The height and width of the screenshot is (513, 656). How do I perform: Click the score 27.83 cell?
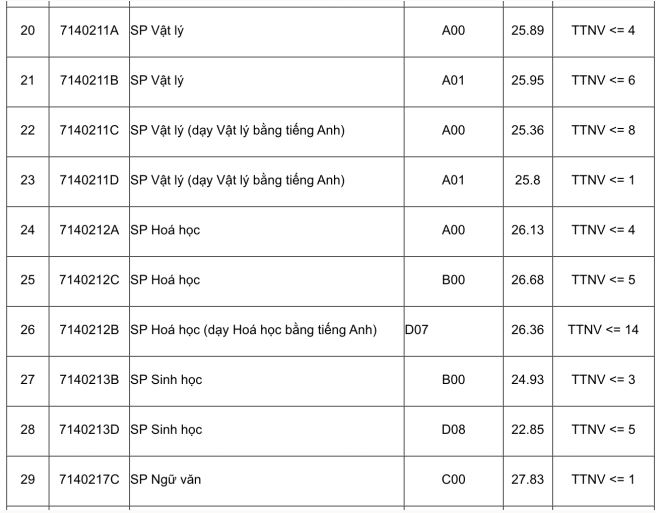tap(527, 480)
